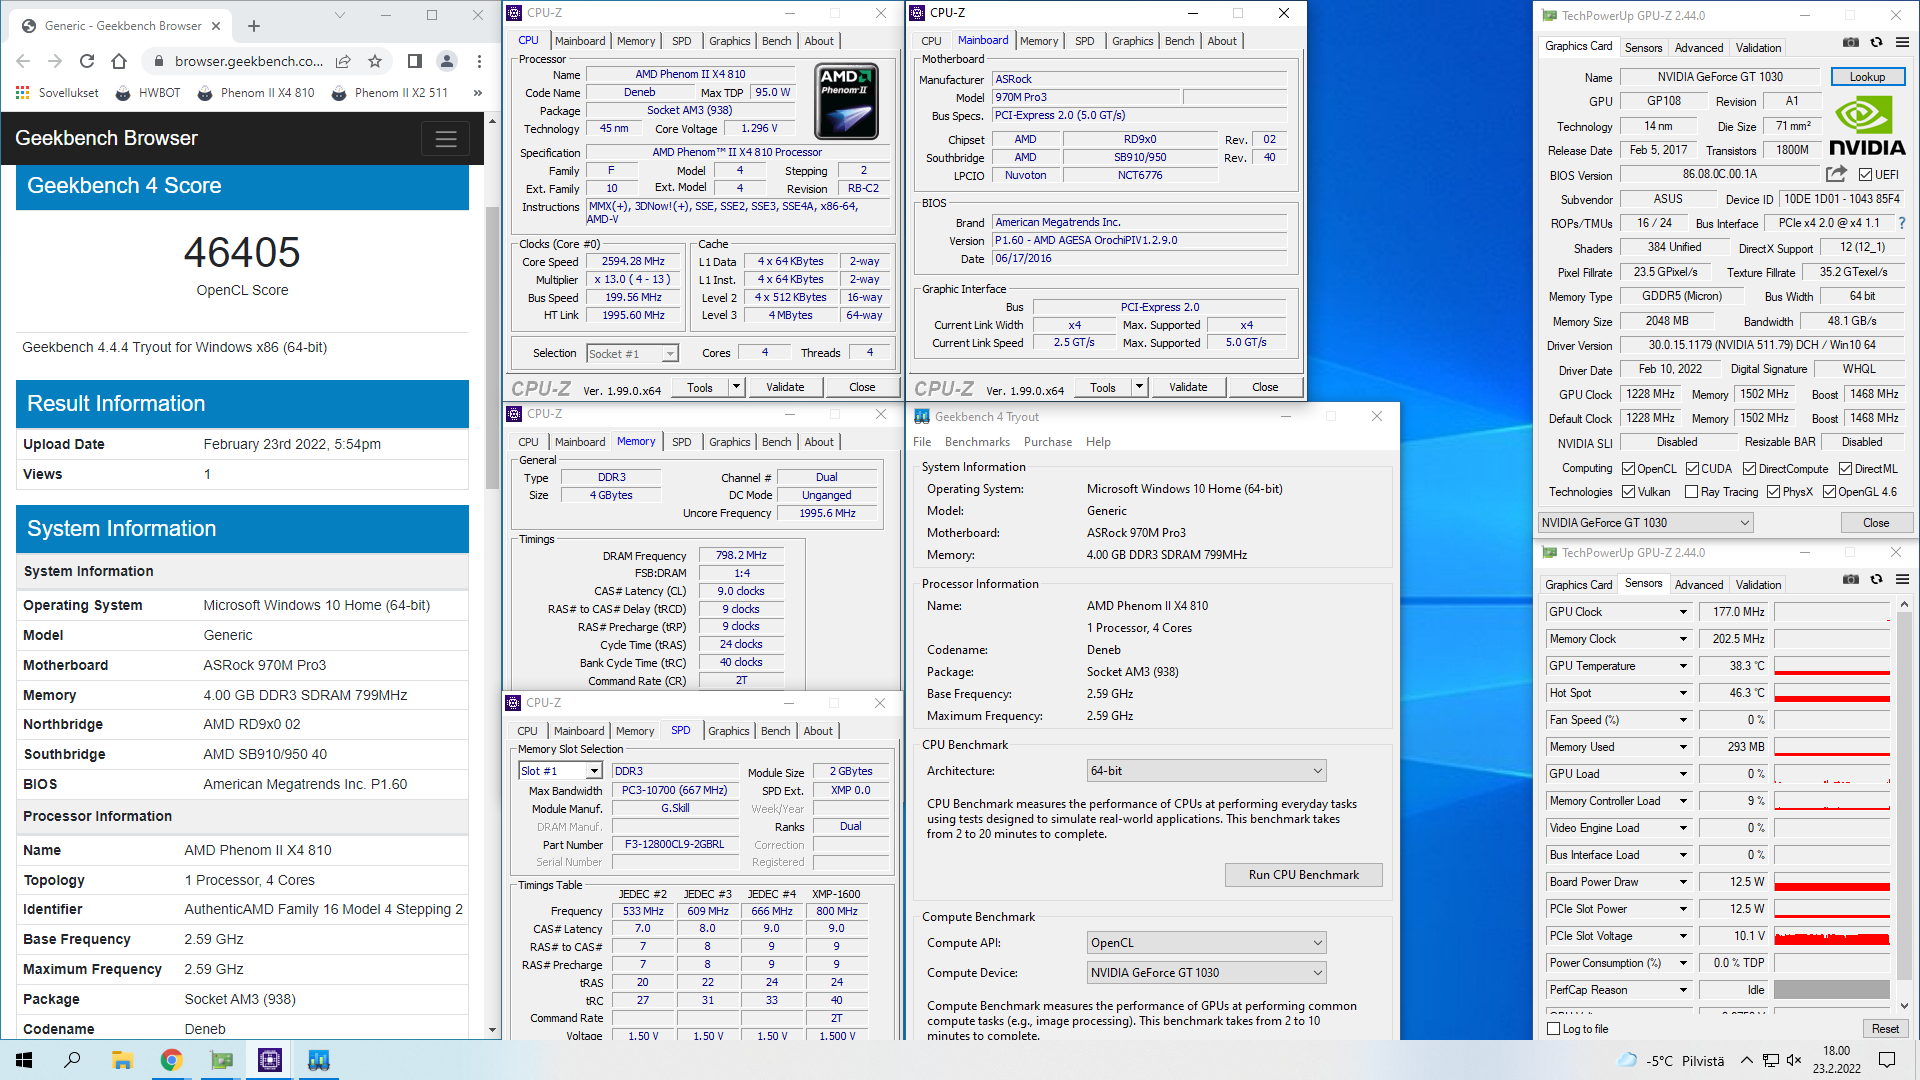The height and width of the screenshot is (1080, 1920).
Task: Toggle UEFI checkbox in GPU-Z
Action: 1865,175
